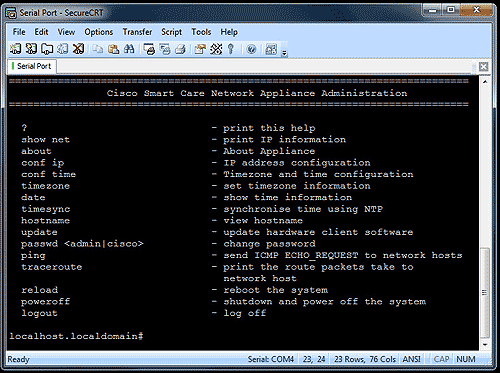Click the 'passwd <admin|cisco>' command text
The height and width of the screenshot is (373, 500).
pos(82,244)
